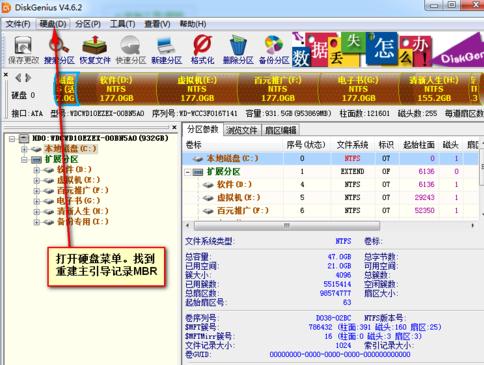484x365 pixels.
Task: Click the horizontal scrollbar thumb in partition table
Action: pos(287,226)
